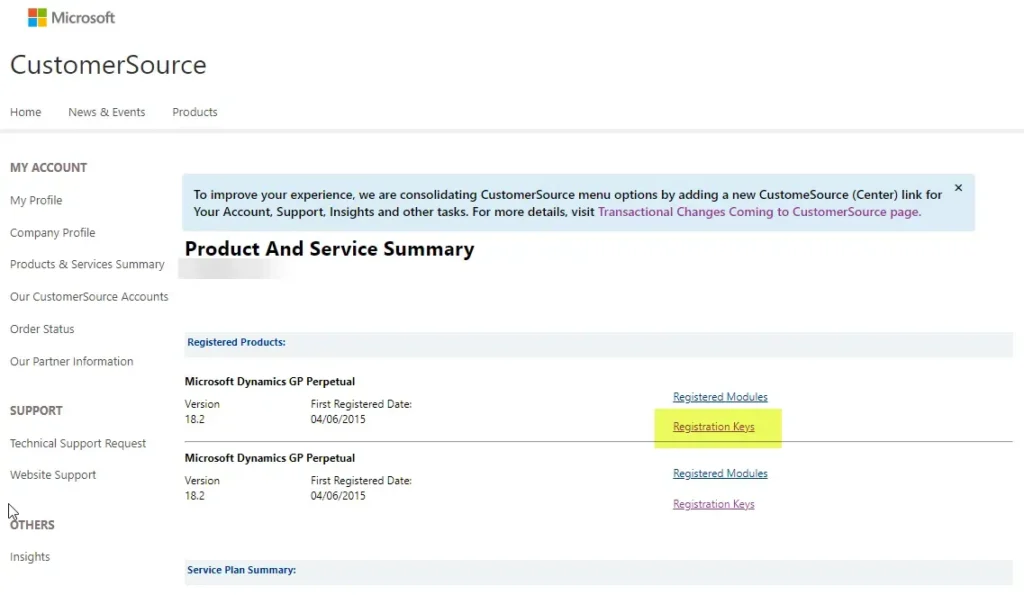Open the Home menu item
The image size is (1024, 595).
pos(25,112)
